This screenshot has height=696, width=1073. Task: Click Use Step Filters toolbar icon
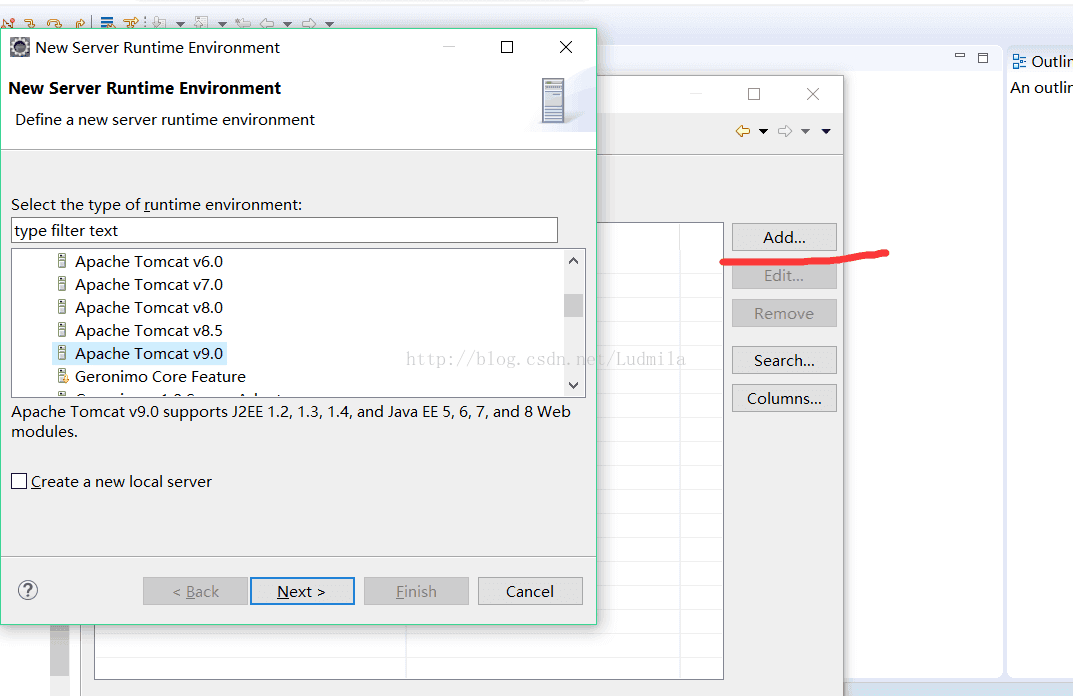click(x=131, y=23)
